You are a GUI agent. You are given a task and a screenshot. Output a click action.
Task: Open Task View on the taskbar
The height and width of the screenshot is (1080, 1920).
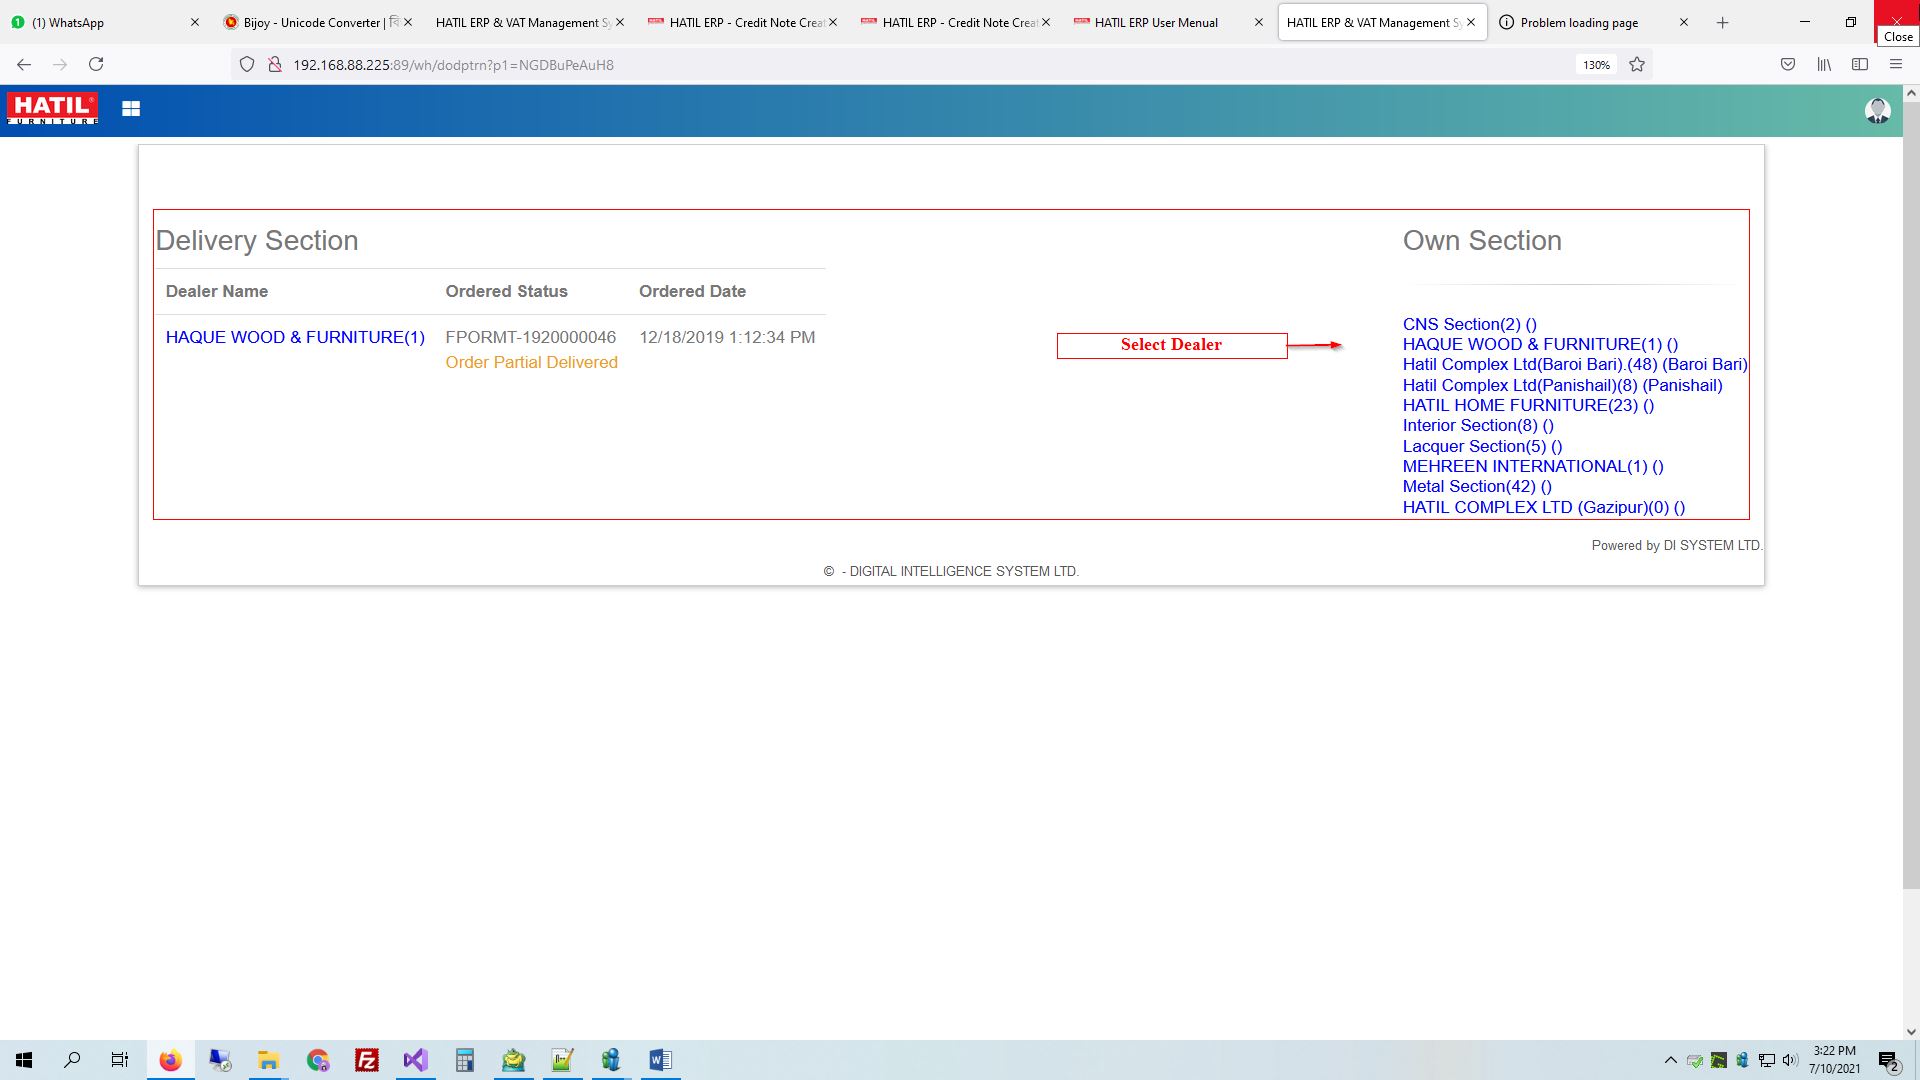(120, 1060)
